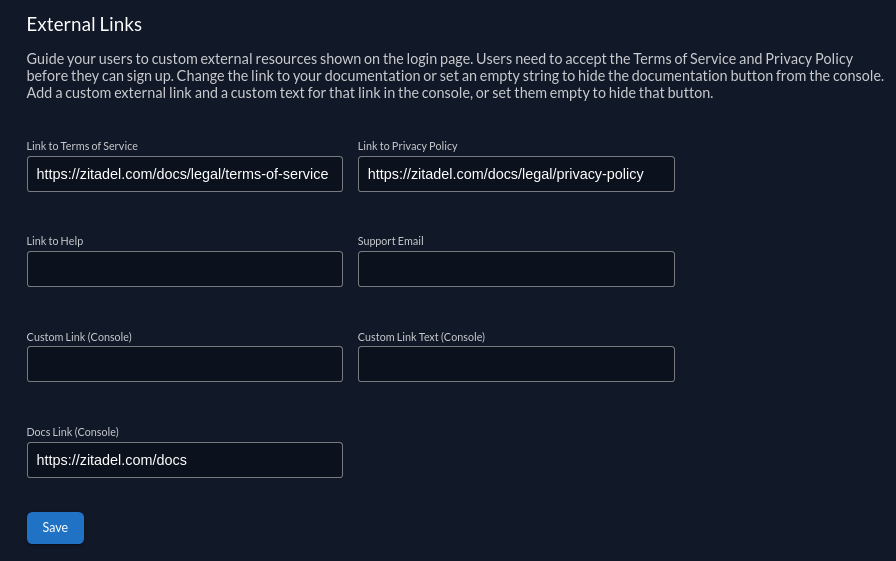Image resolution: width=896 pixels, height=561 pixels.
Task: Click the "Custom Link Text (Console)" label
Action: point(421,337)
